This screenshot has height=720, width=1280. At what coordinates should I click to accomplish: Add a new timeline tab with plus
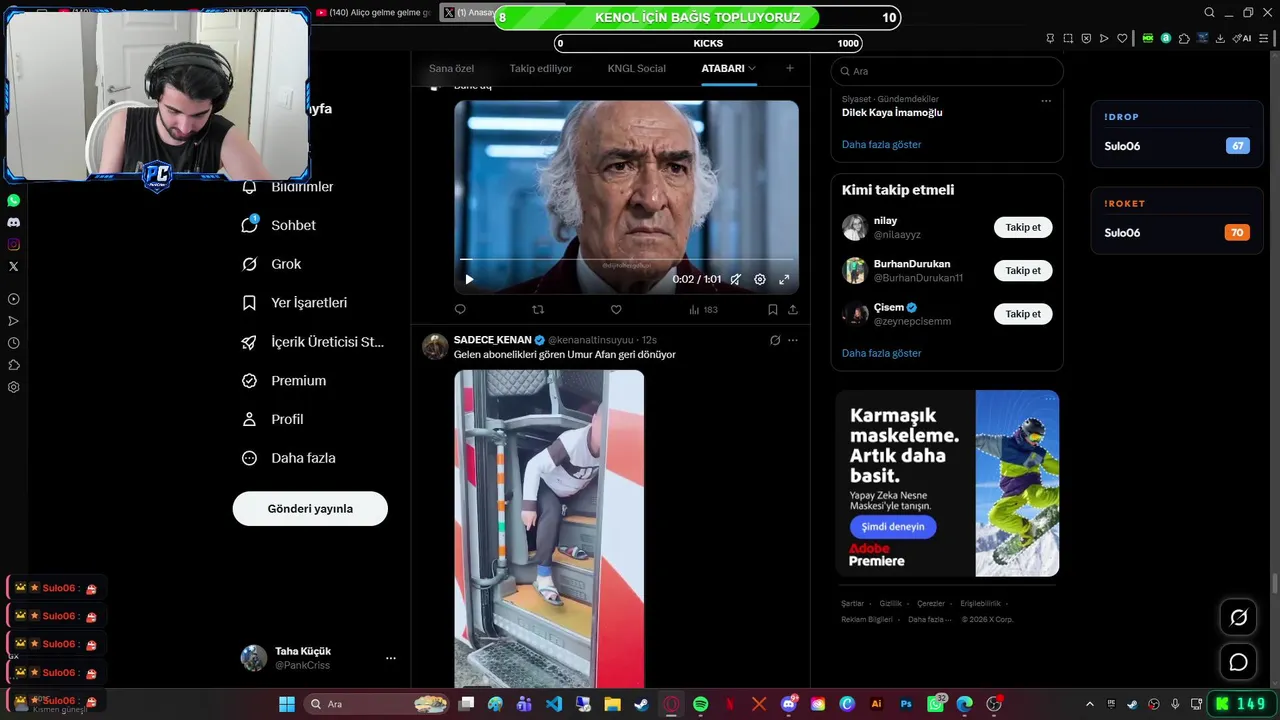[x=790, y=68]
